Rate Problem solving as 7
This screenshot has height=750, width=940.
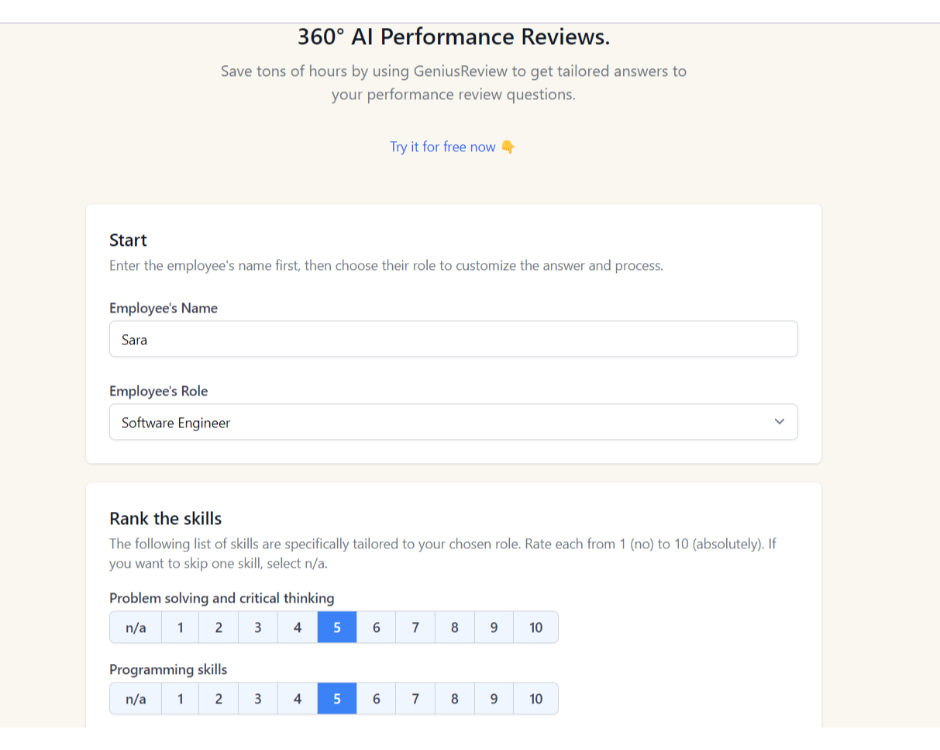pyautogui.click(x=415, y=627)
